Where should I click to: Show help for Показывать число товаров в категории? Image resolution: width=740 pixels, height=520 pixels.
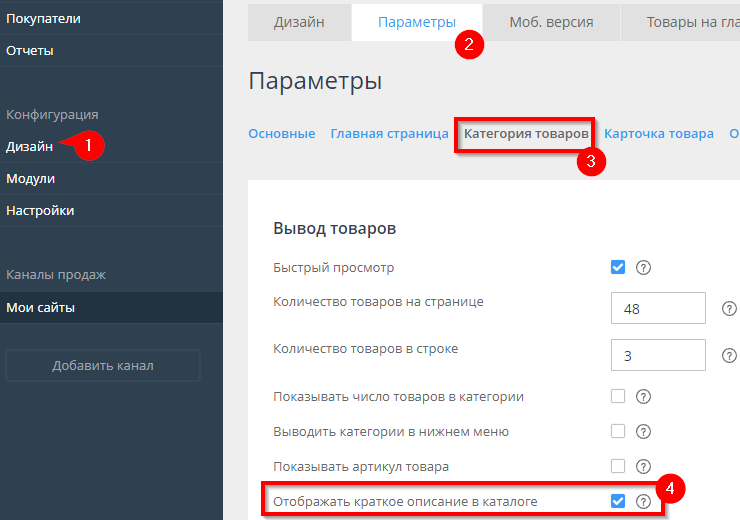(x=644, y=397)
